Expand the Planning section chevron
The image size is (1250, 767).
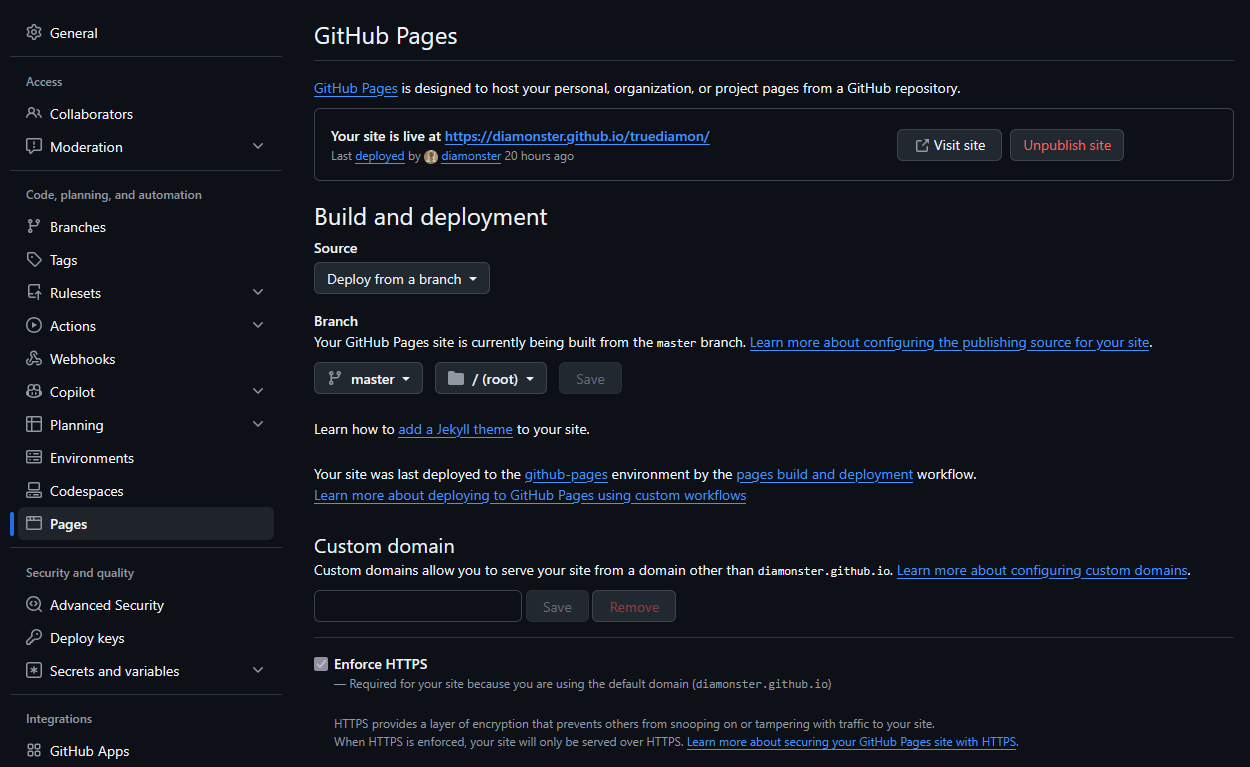(258, 425)
